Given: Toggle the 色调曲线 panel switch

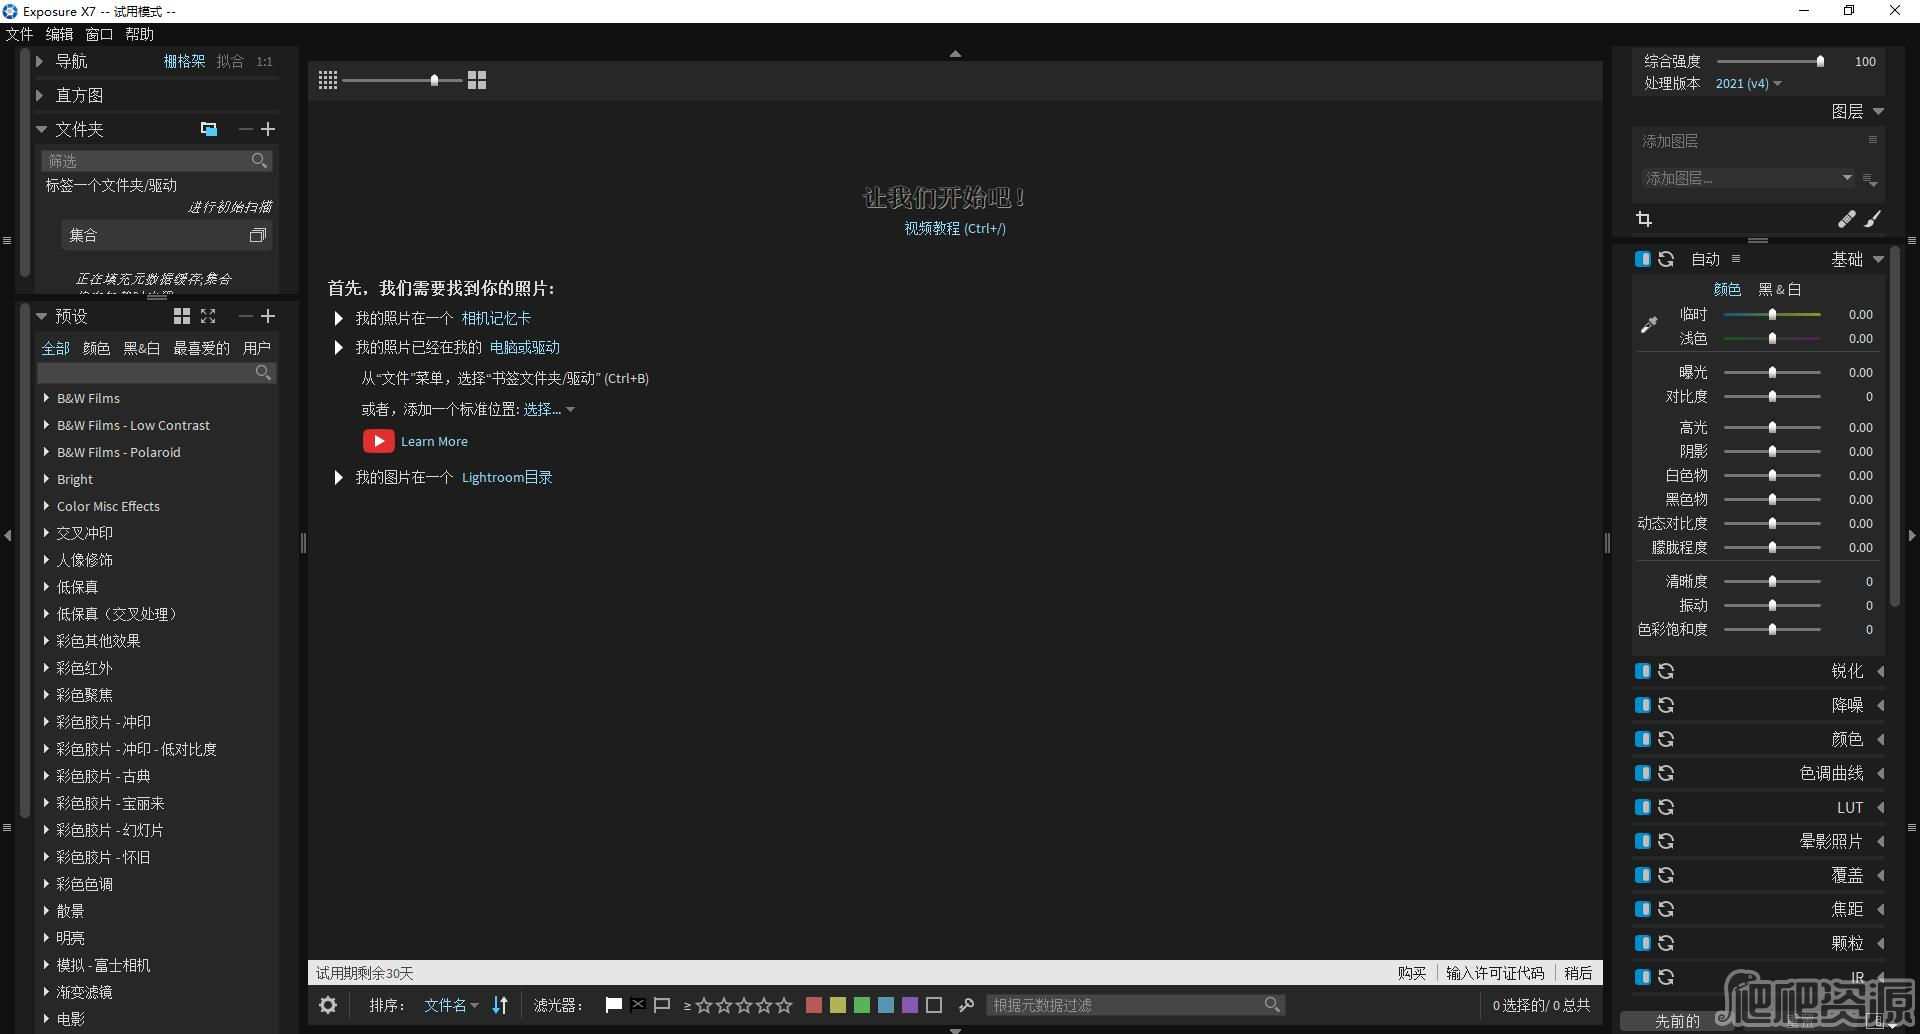Looking at the screenshot, I should (1643, 773).
